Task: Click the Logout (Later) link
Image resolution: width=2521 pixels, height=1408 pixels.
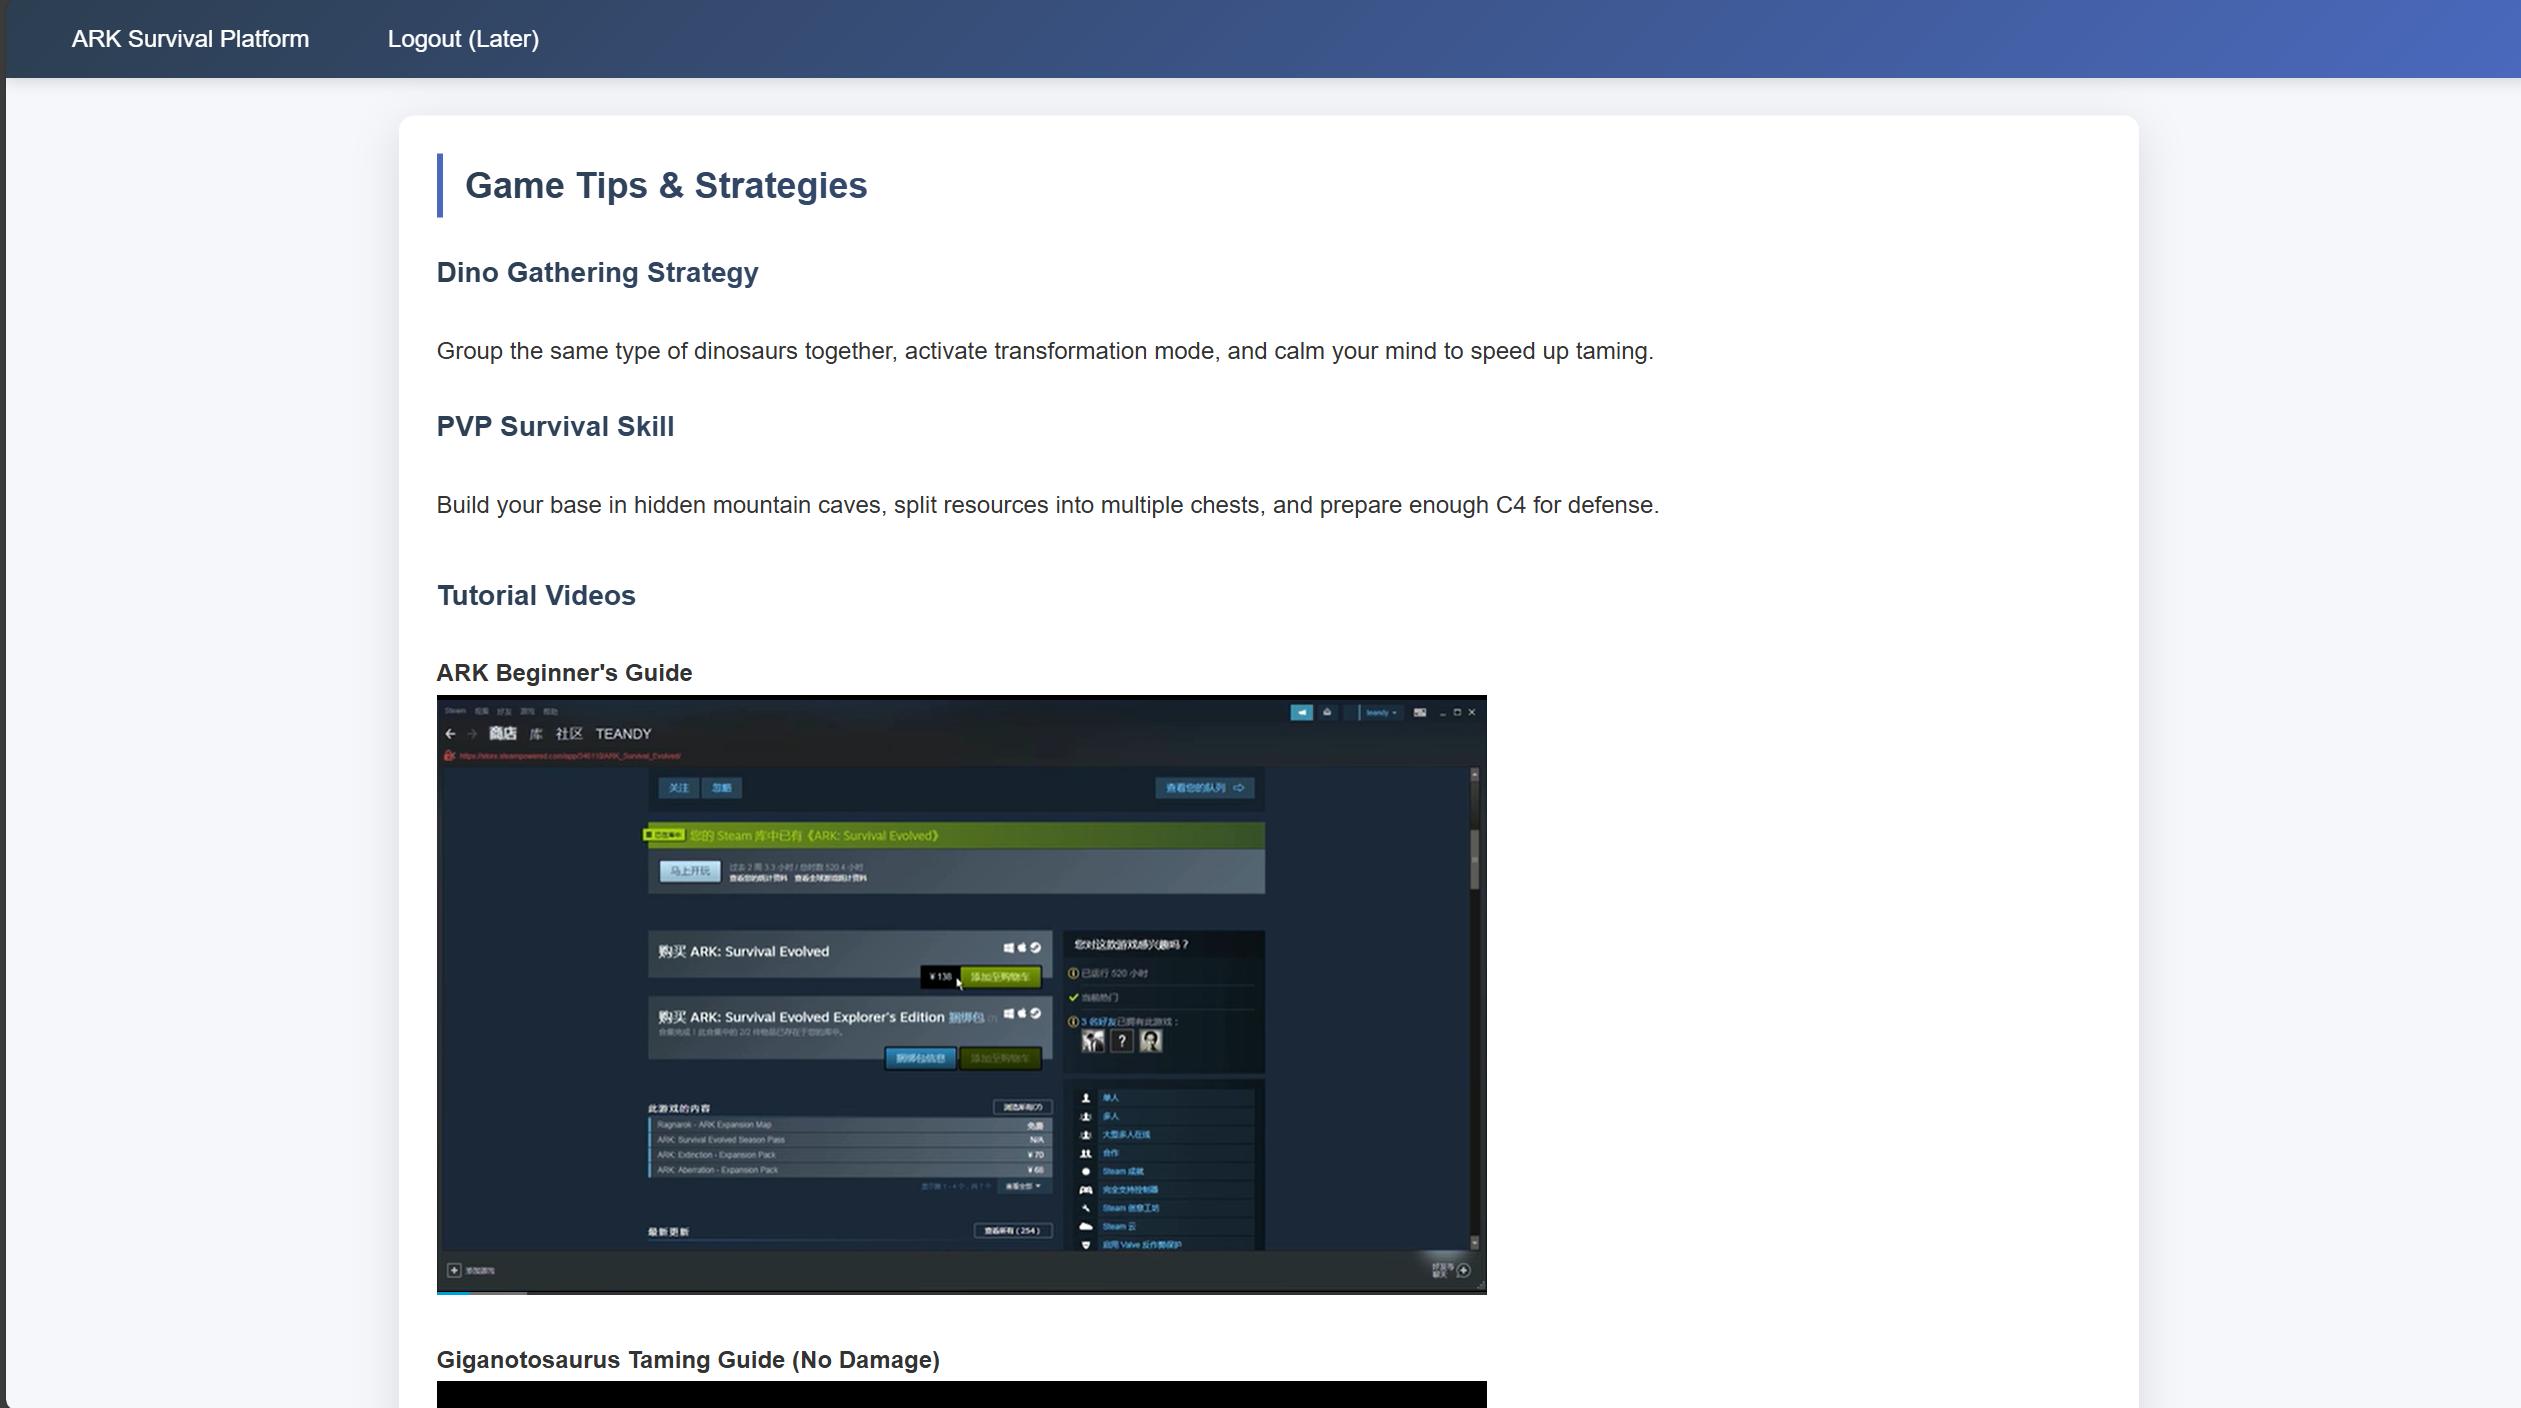Action: pyautogui.click(x=463, y=39)
